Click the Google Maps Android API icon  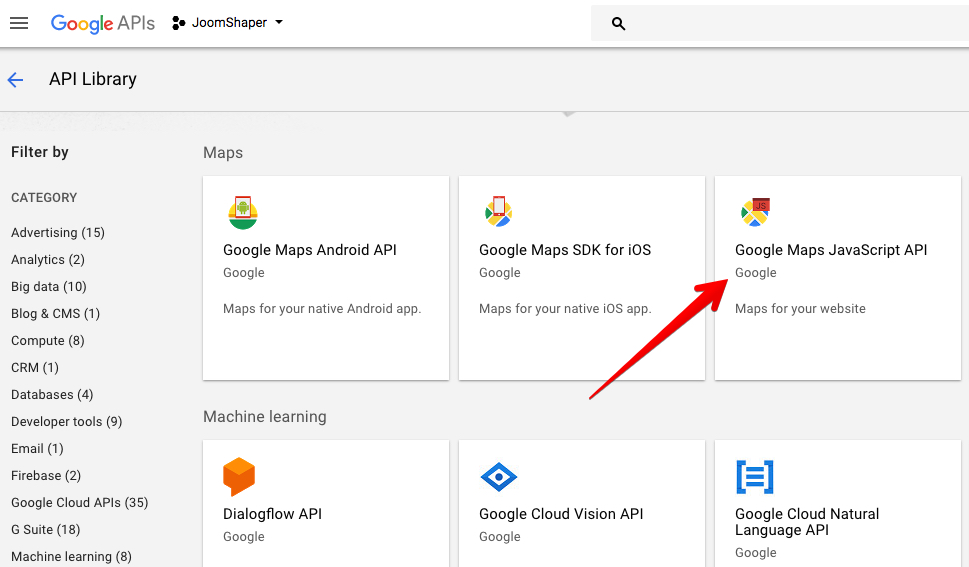click(x=242, y=212)
